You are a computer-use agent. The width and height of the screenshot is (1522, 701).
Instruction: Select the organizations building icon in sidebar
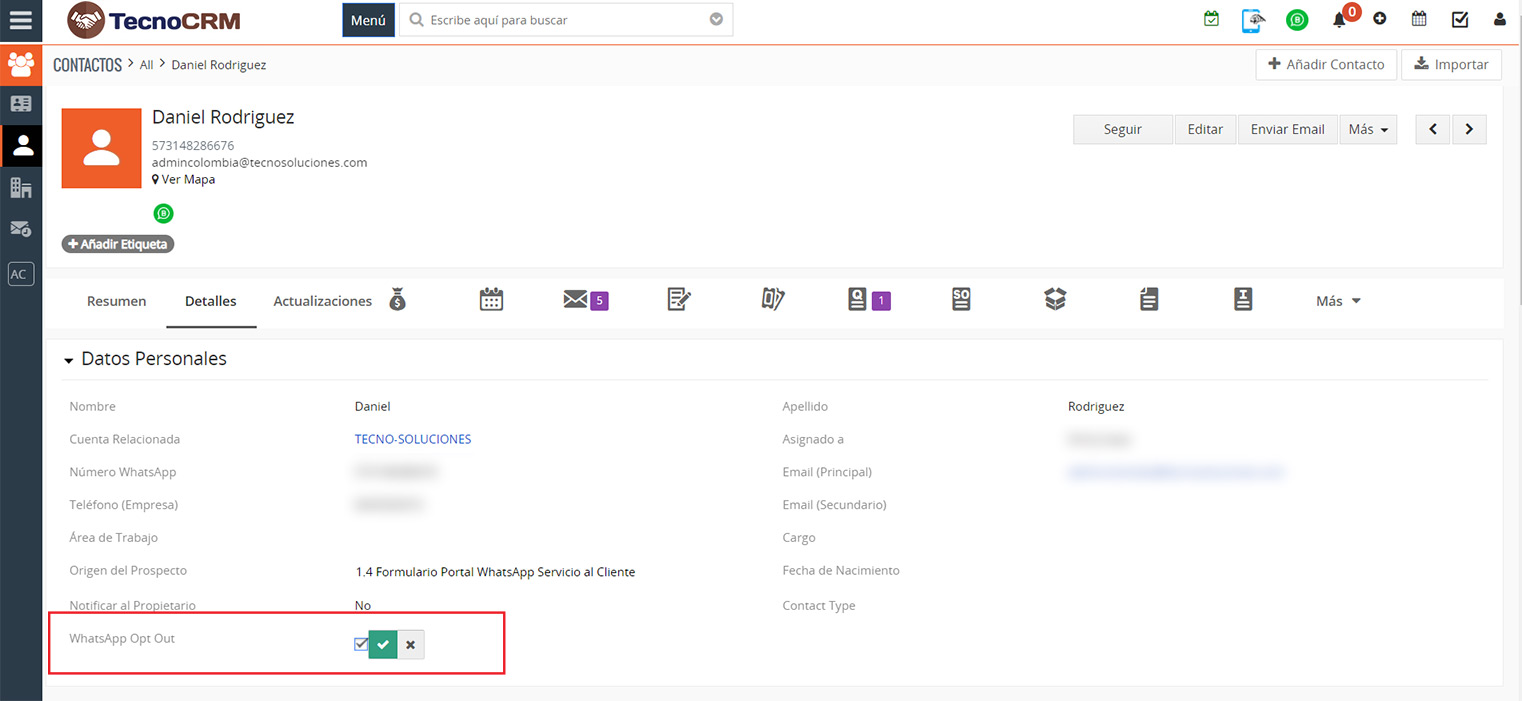[21, 187]
